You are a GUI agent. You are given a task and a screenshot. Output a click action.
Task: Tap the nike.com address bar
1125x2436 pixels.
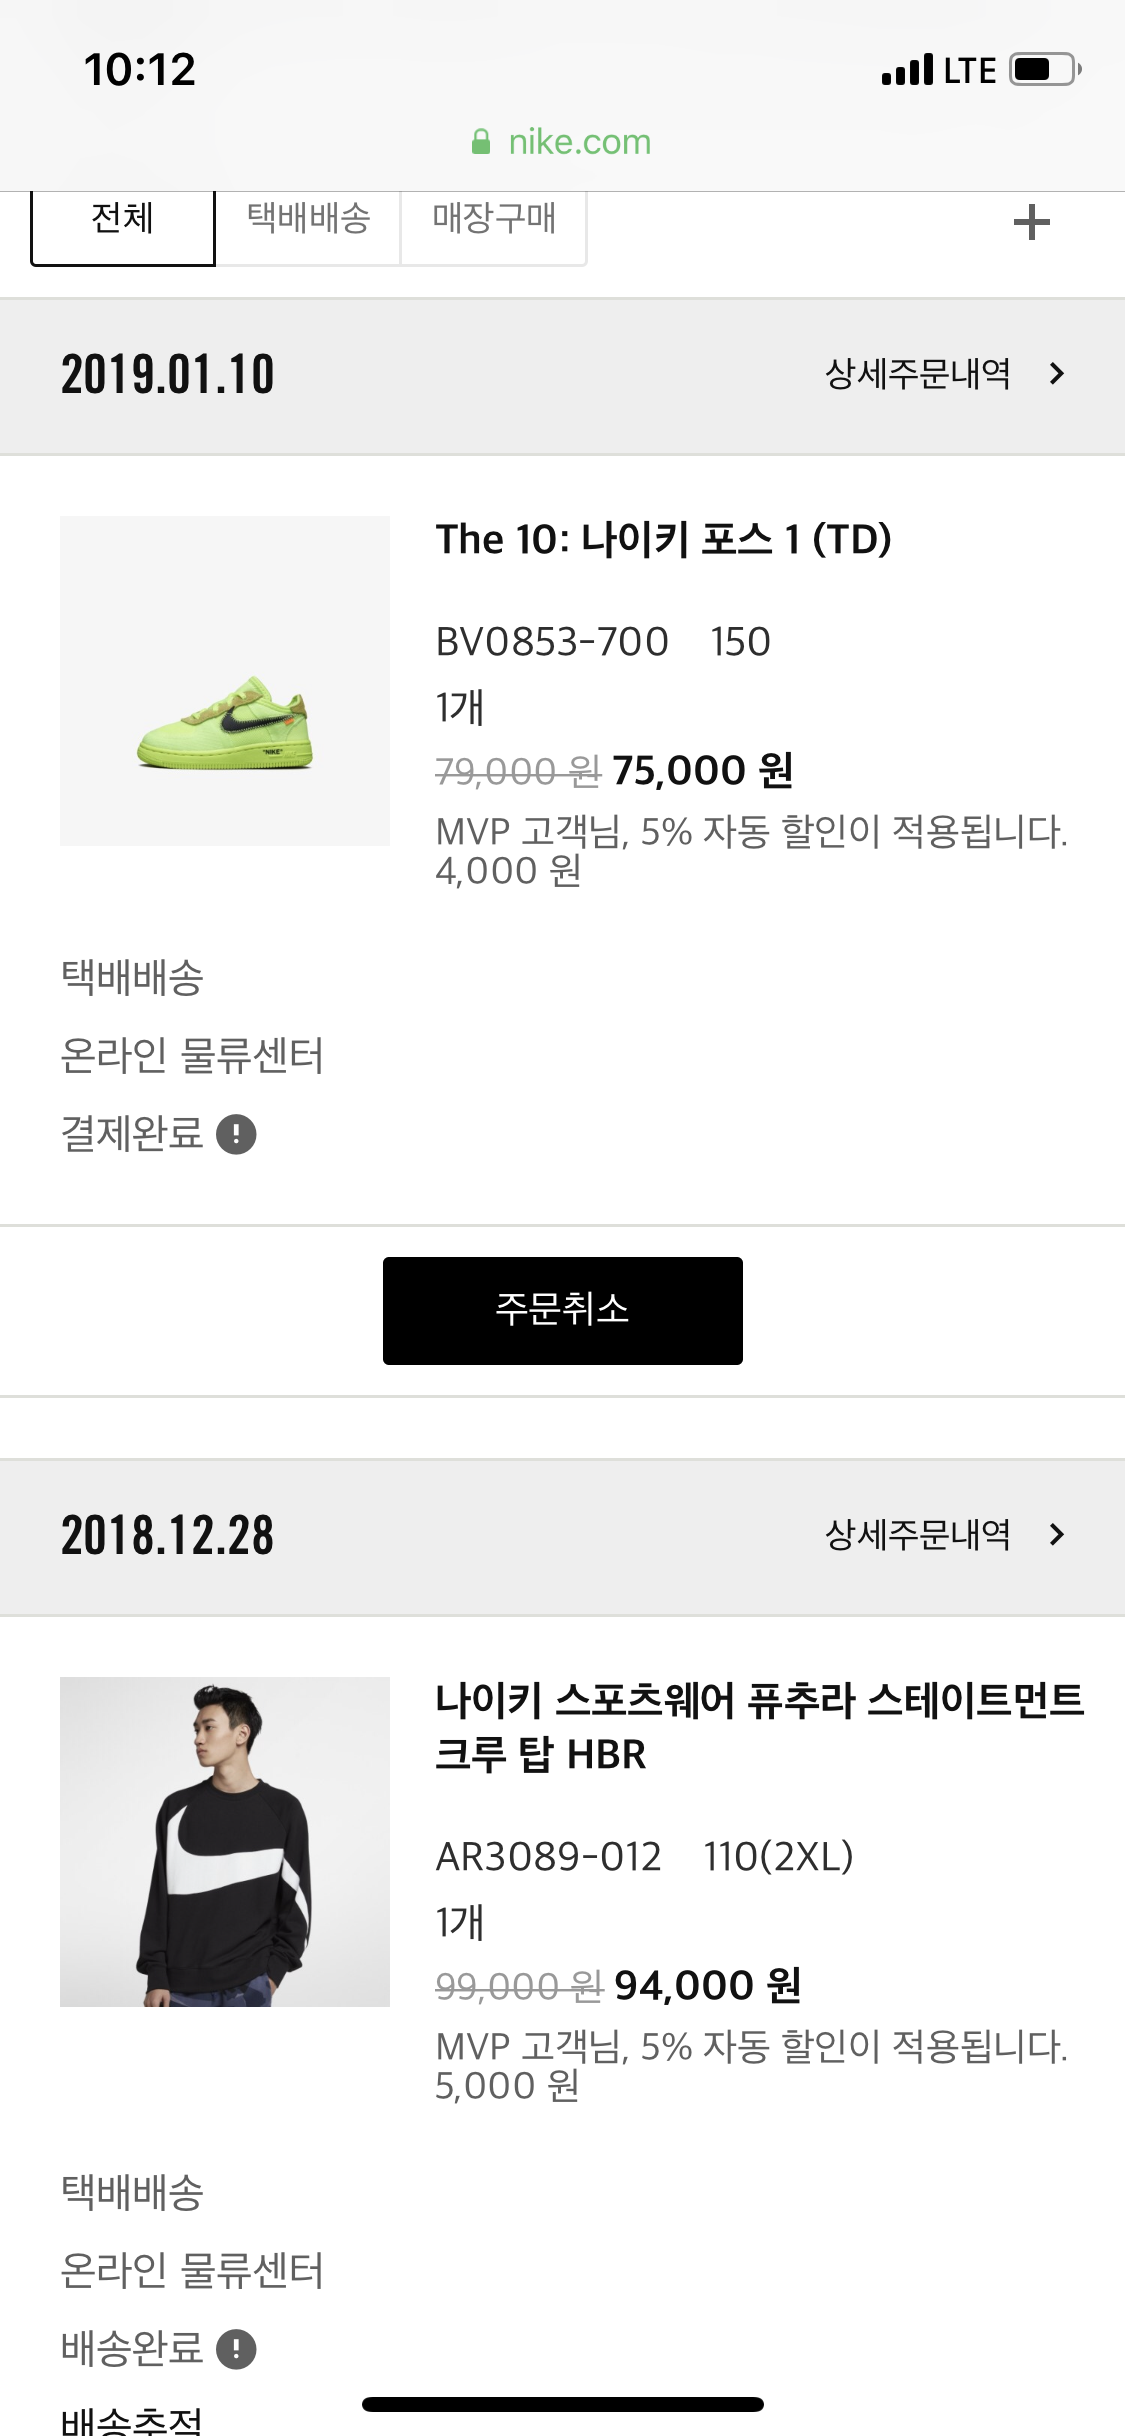[578, 142]
